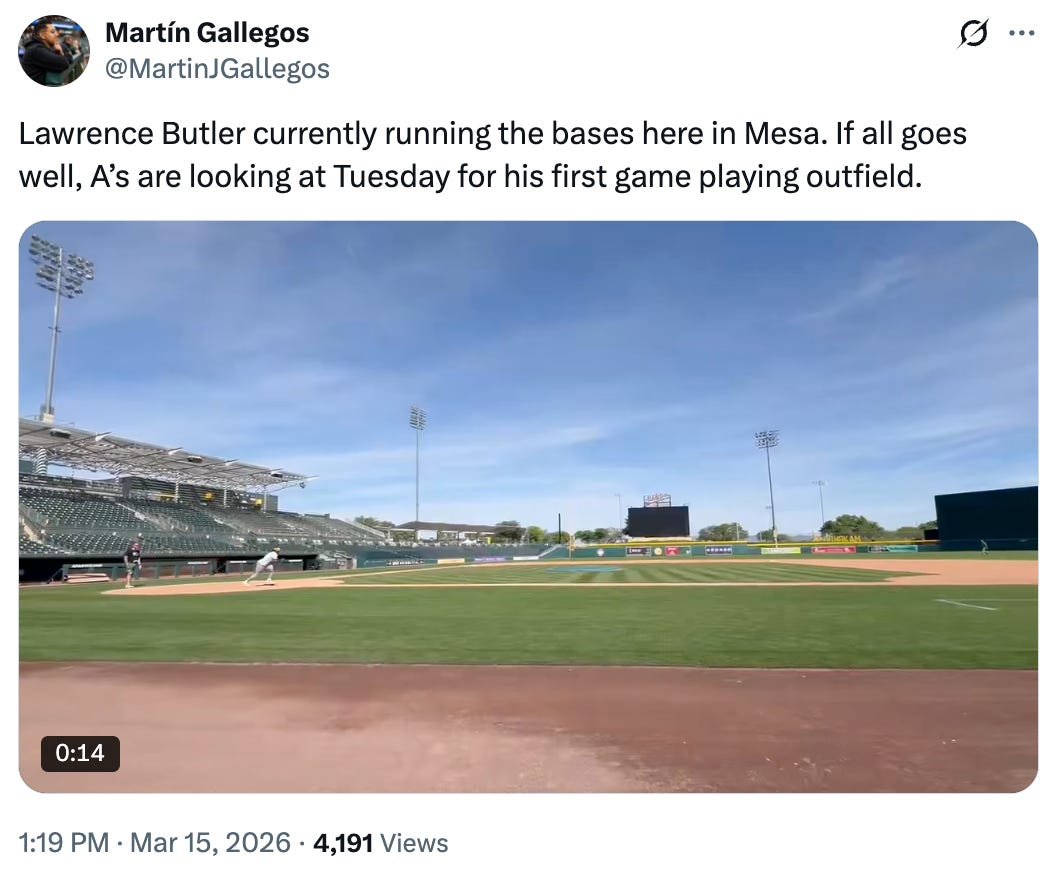Open the Martín Gallegos display name link
Screen dimensions: 1064x888
(207, 33)
